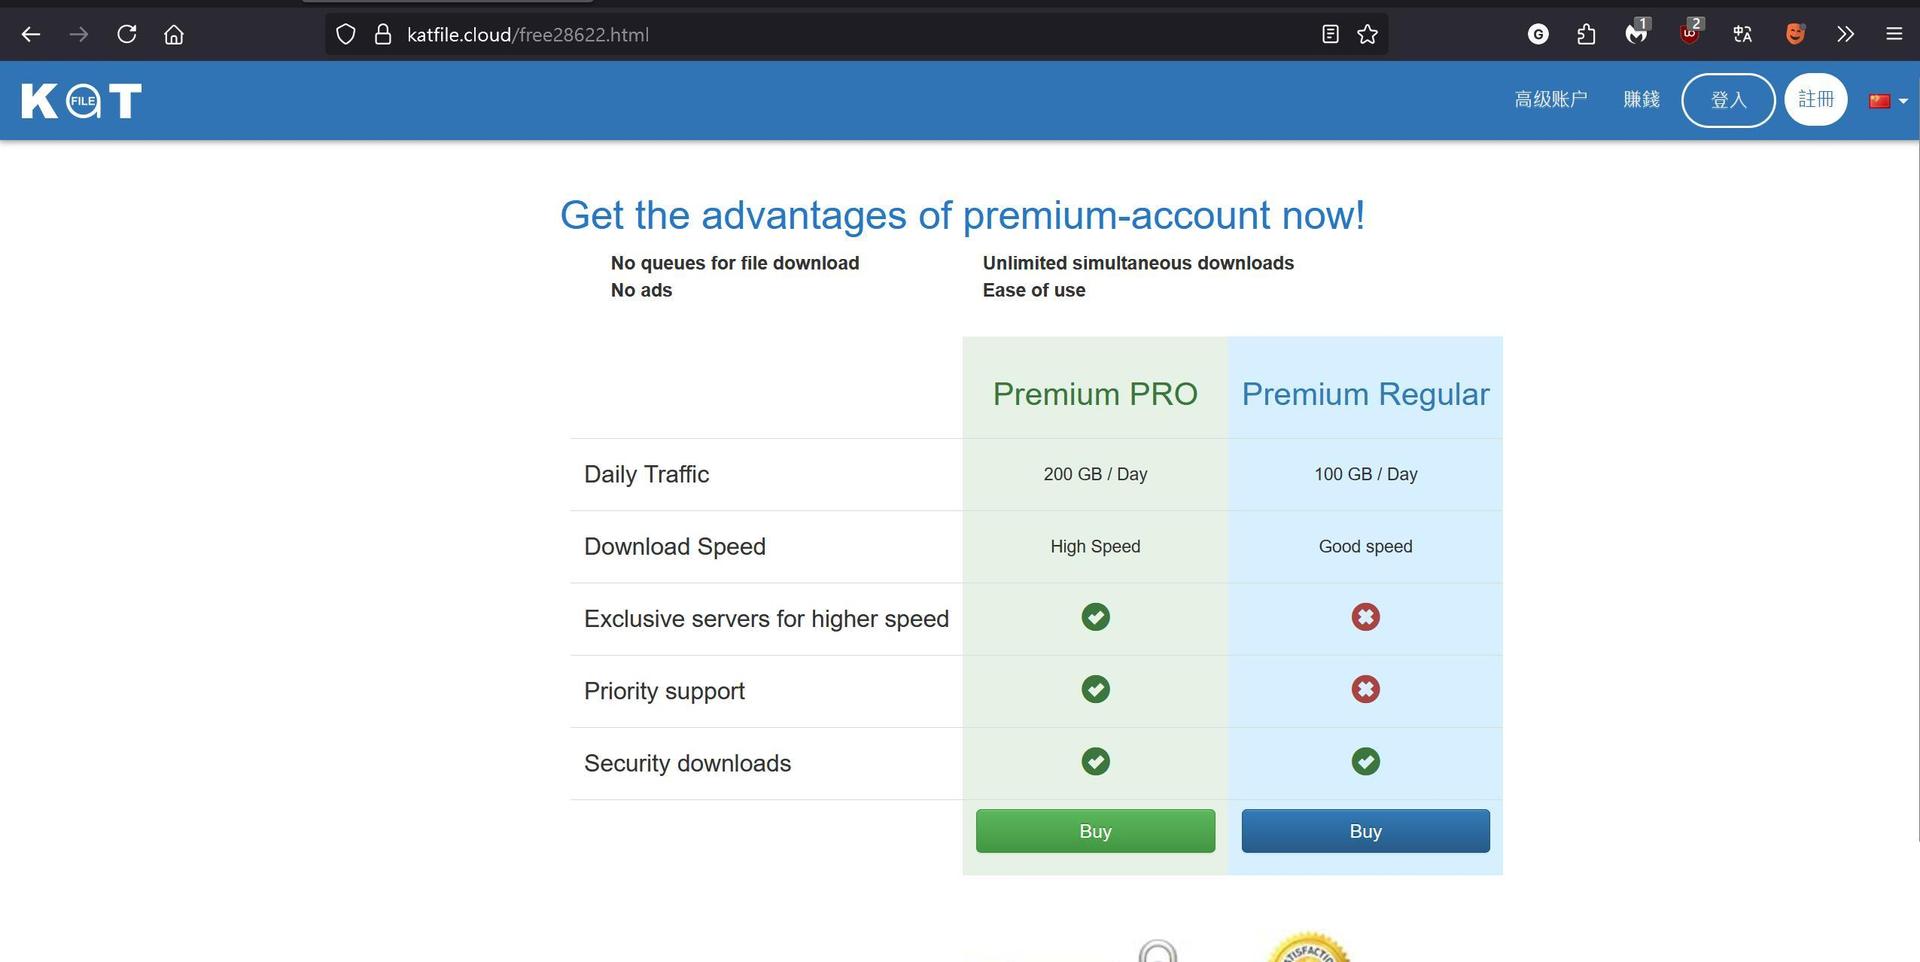Viewport: 1920px width, 962px height.
Task: Click the translate extension icon
Action: tap(1742, 35)
